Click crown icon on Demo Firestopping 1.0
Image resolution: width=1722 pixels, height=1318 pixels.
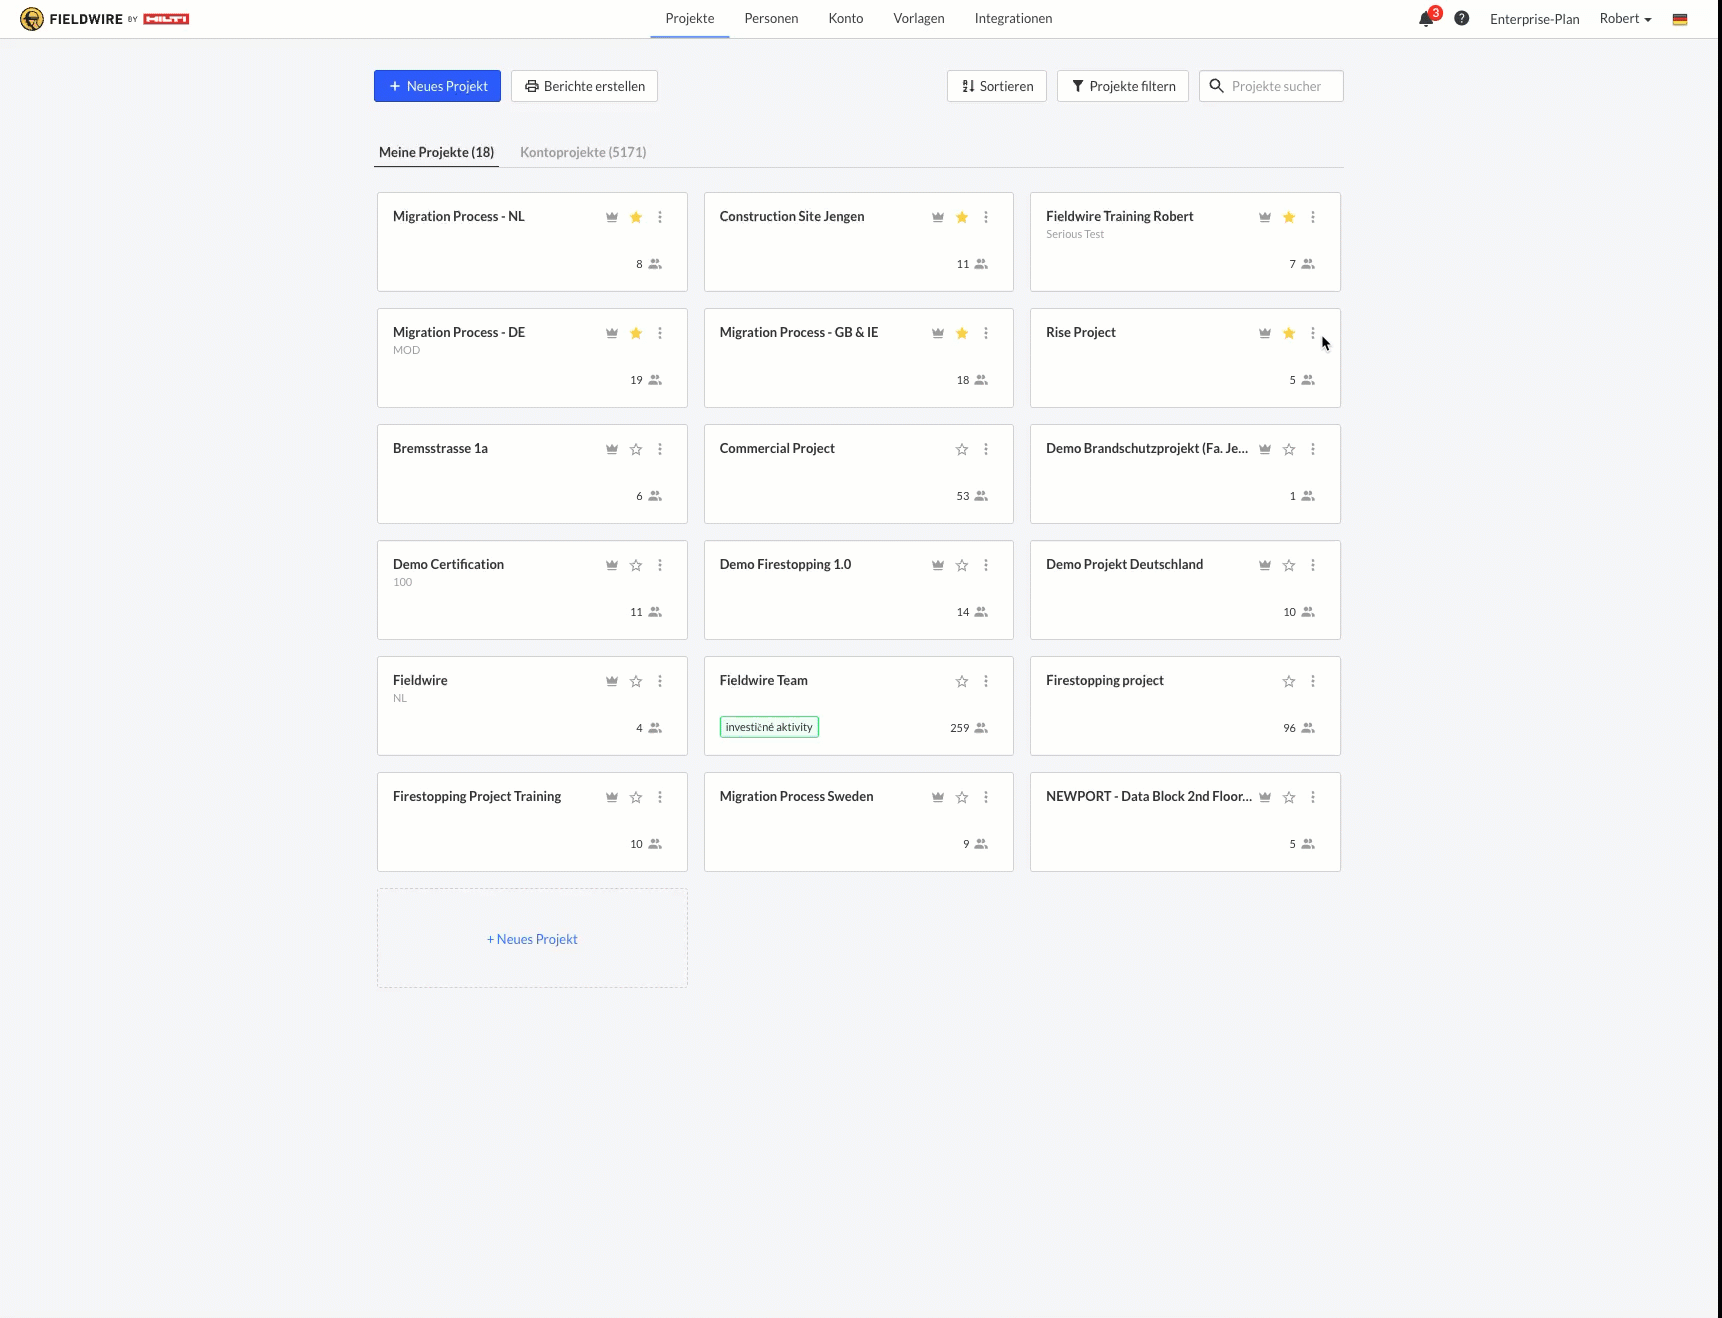coord(938,565)
